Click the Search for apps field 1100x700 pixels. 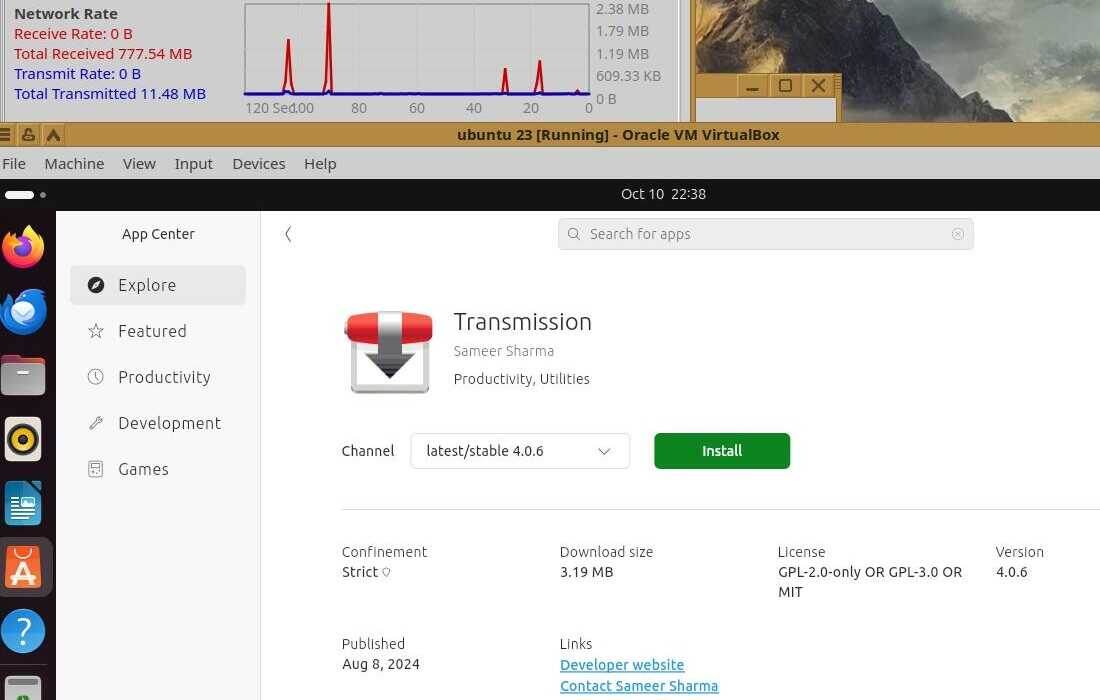765,234
